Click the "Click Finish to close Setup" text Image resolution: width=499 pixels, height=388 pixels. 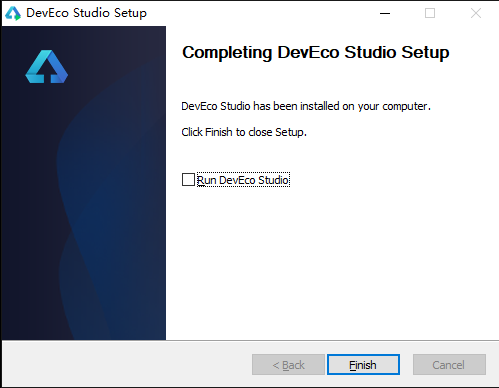(244, 132)
